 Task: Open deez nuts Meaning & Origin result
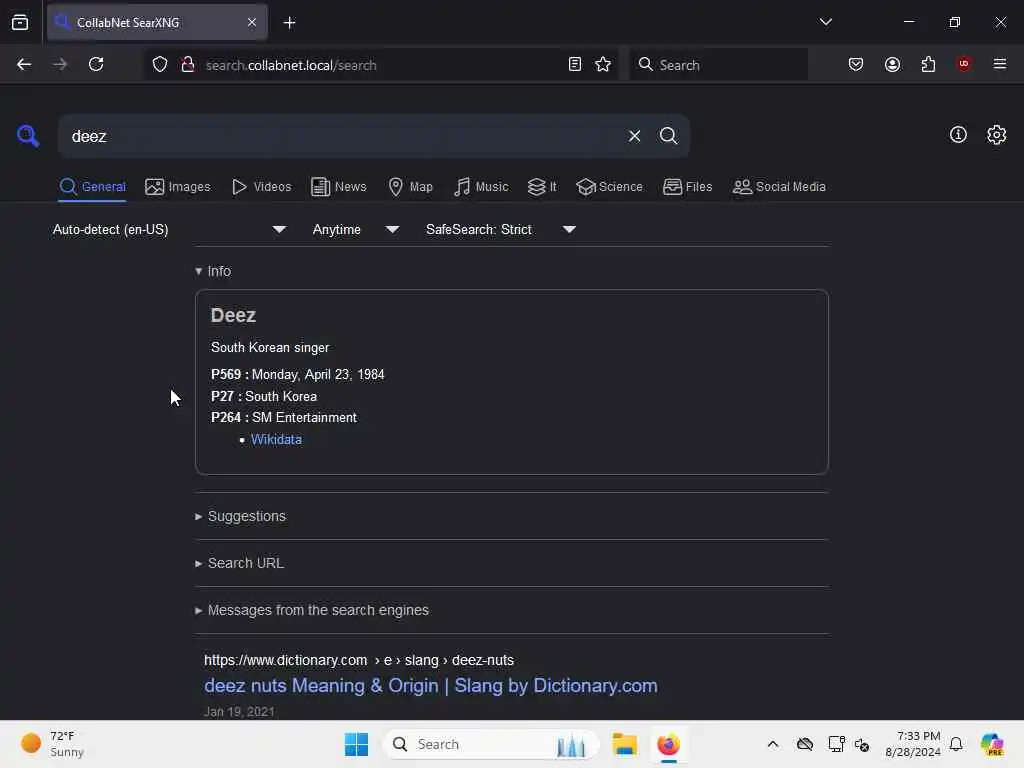pos(430,686)
